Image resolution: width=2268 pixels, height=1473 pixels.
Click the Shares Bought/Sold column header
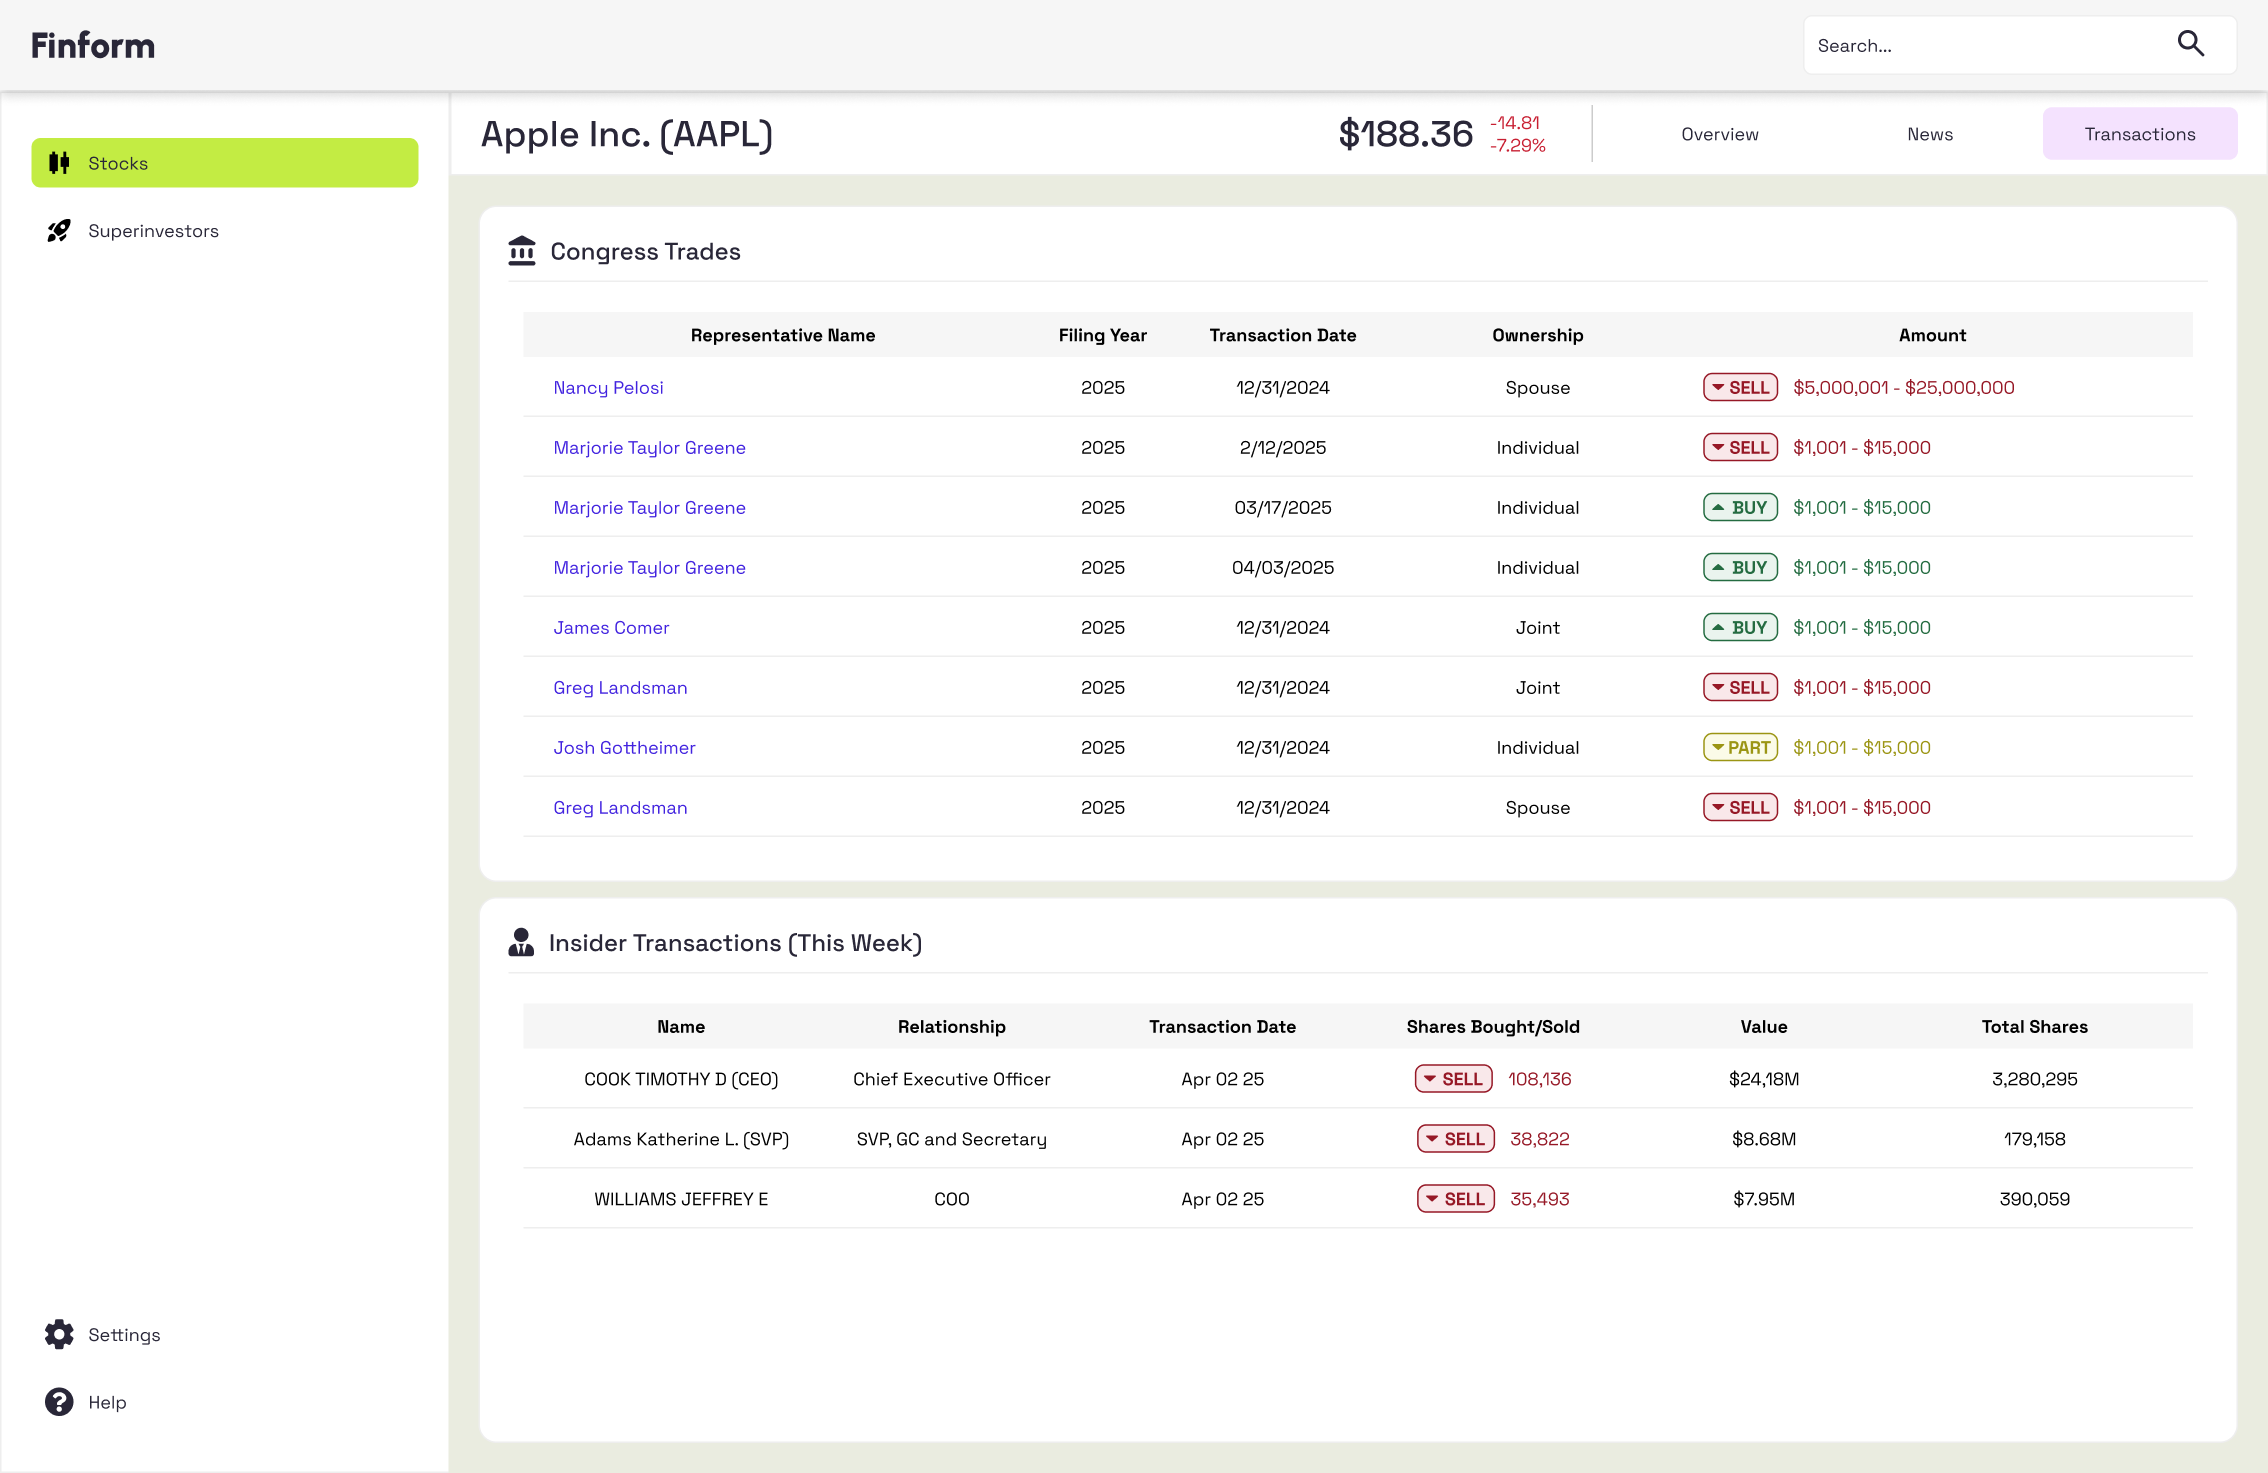1493,1027
